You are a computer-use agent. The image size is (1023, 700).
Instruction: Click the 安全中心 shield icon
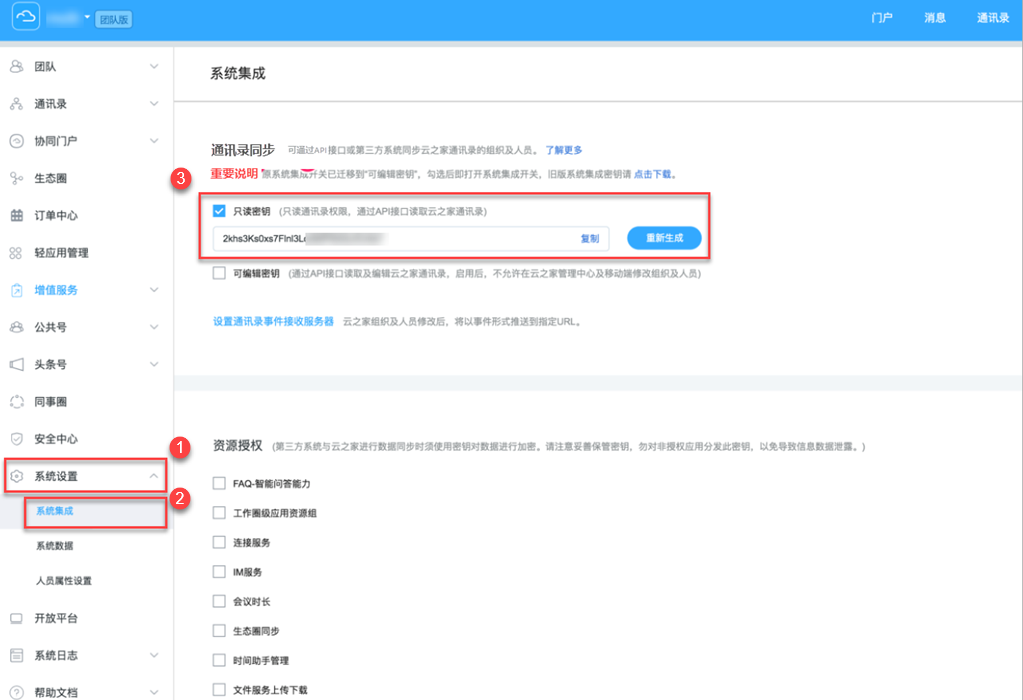coord(17,439)
